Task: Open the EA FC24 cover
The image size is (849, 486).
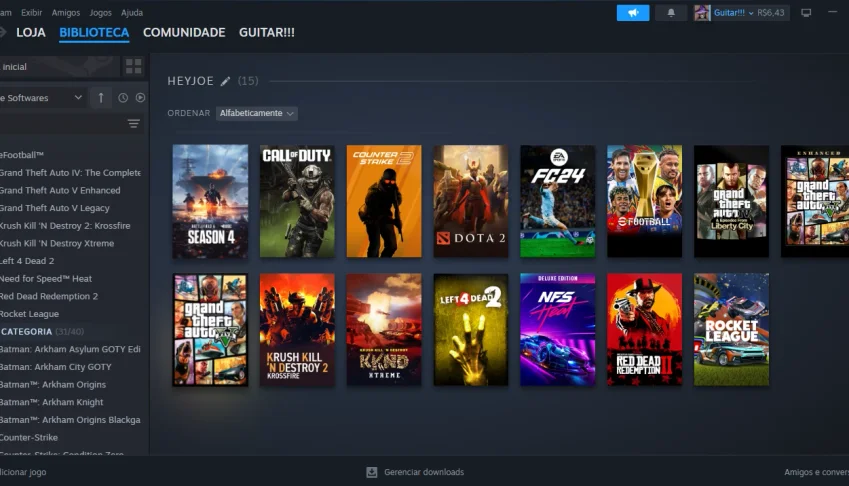Action: 557,201
